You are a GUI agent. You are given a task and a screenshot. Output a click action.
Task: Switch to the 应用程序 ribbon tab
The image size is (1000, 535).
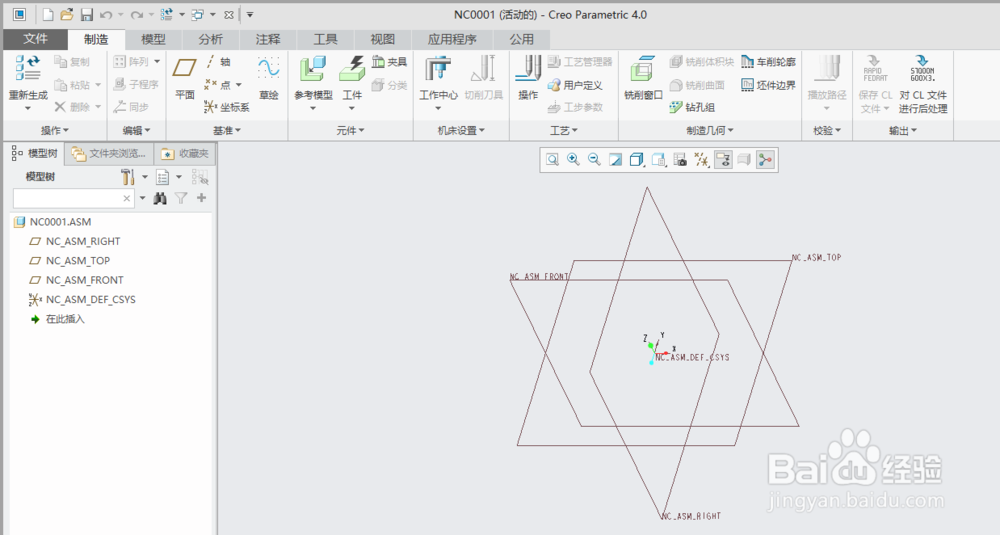coord(452,40)
